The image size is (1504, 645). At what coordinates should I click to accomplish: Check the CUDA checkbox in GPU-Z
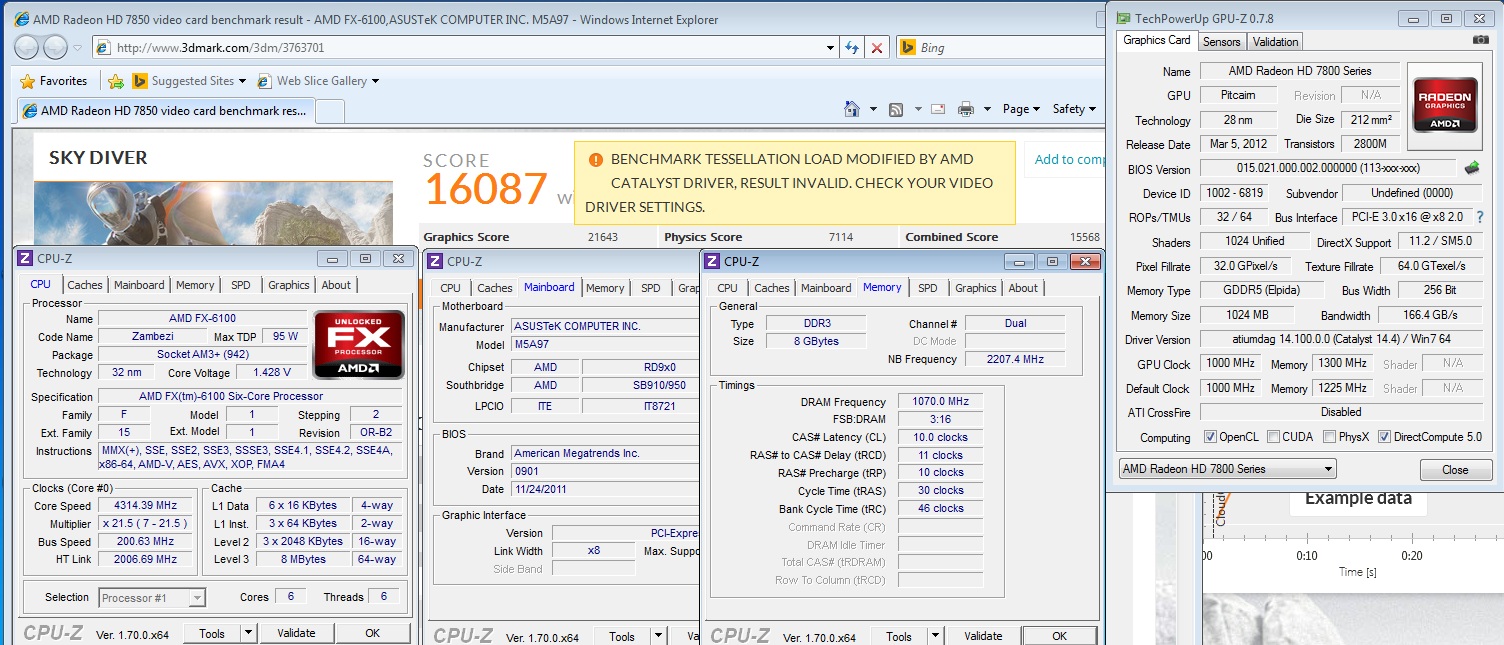pos(1273,437)
